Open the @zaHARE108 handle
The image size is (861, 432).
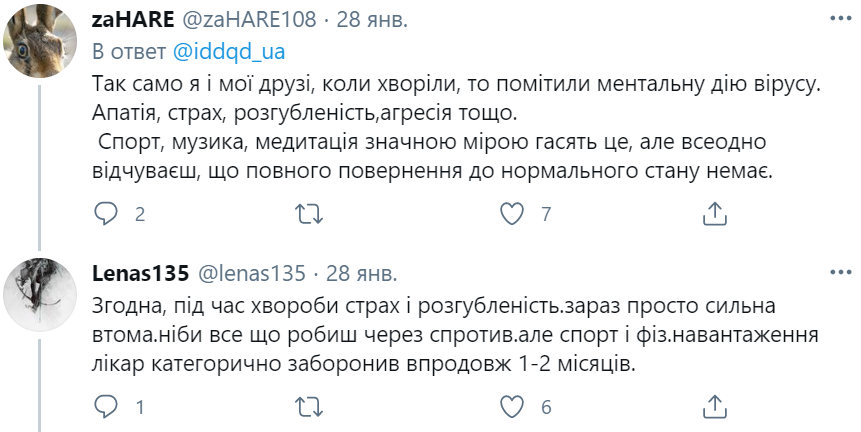246,19
